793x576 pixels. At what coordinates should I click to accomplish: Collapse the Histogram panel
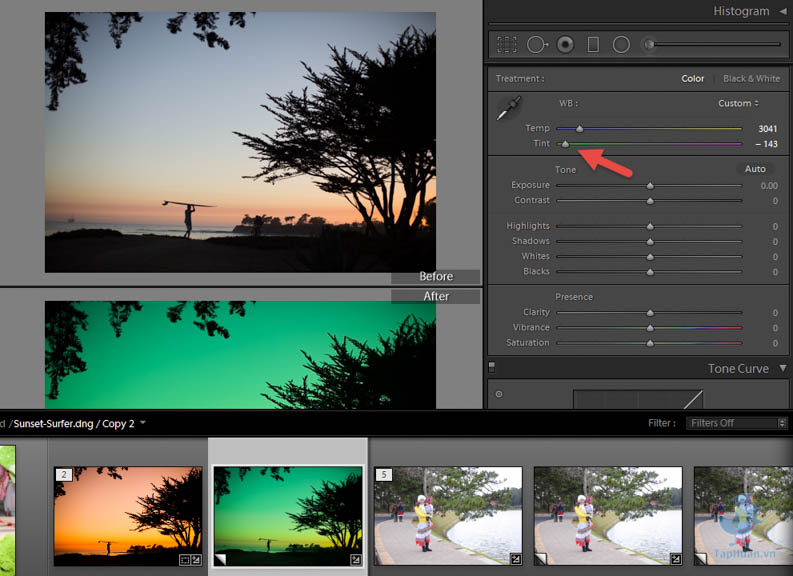click(782, 11)
